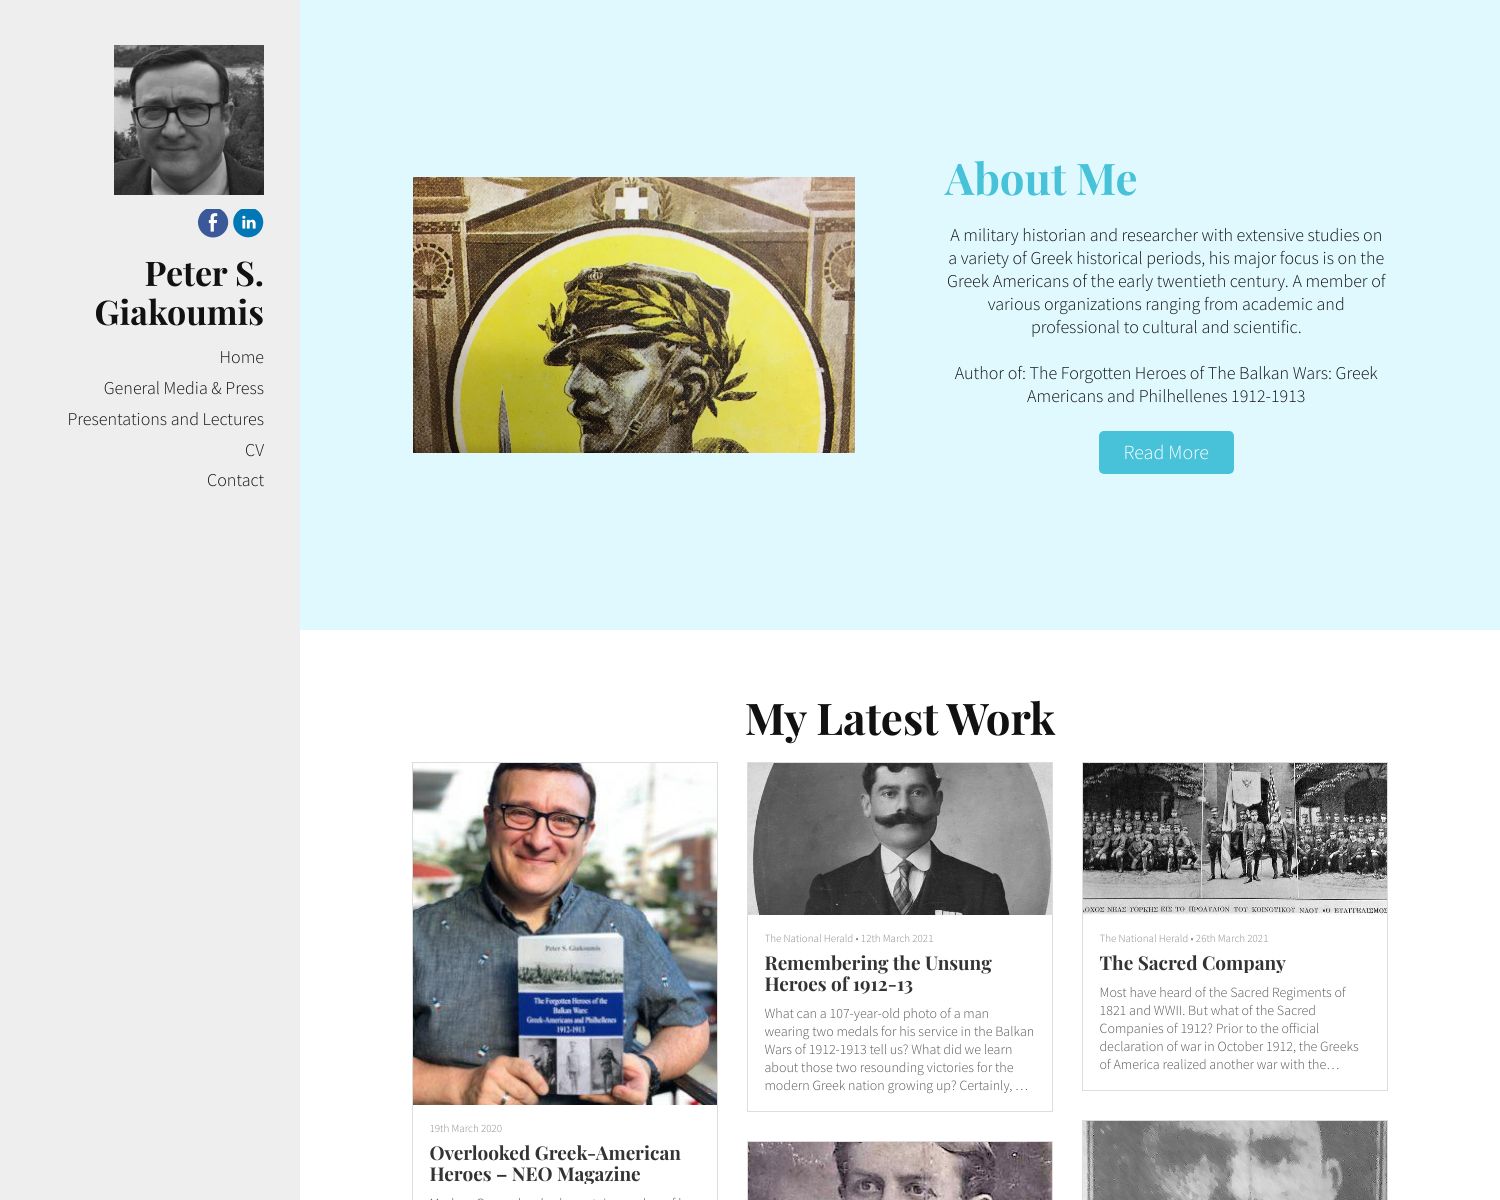Open General Media & Press page
The width and height of the screenshot is (1500, 1200).
click(x=184, y=388)
